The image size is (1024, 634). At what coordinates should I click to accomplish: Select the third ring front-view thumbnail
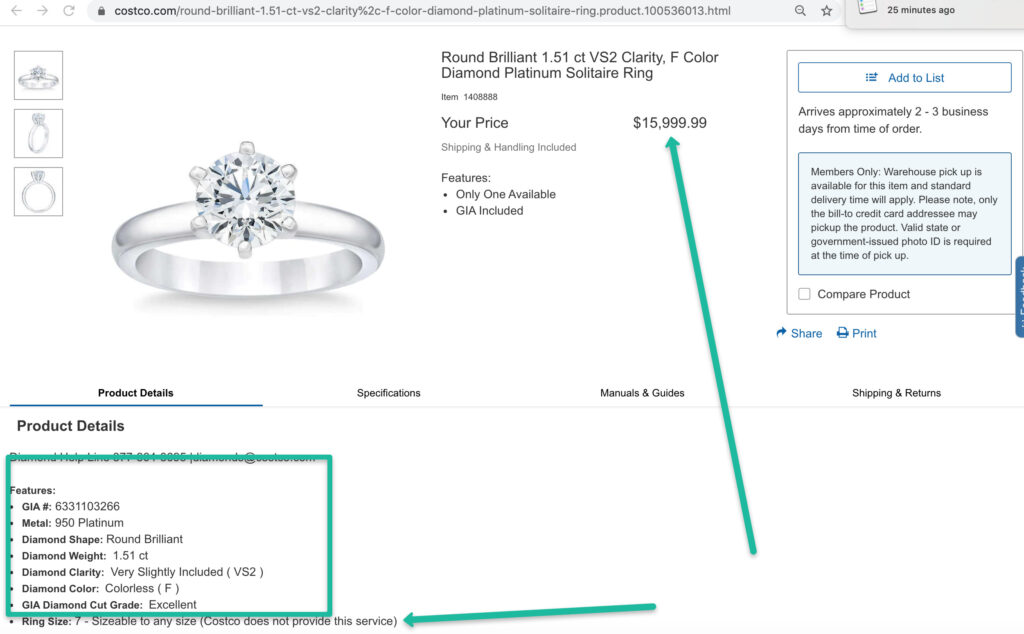click(x=38, y=191)
